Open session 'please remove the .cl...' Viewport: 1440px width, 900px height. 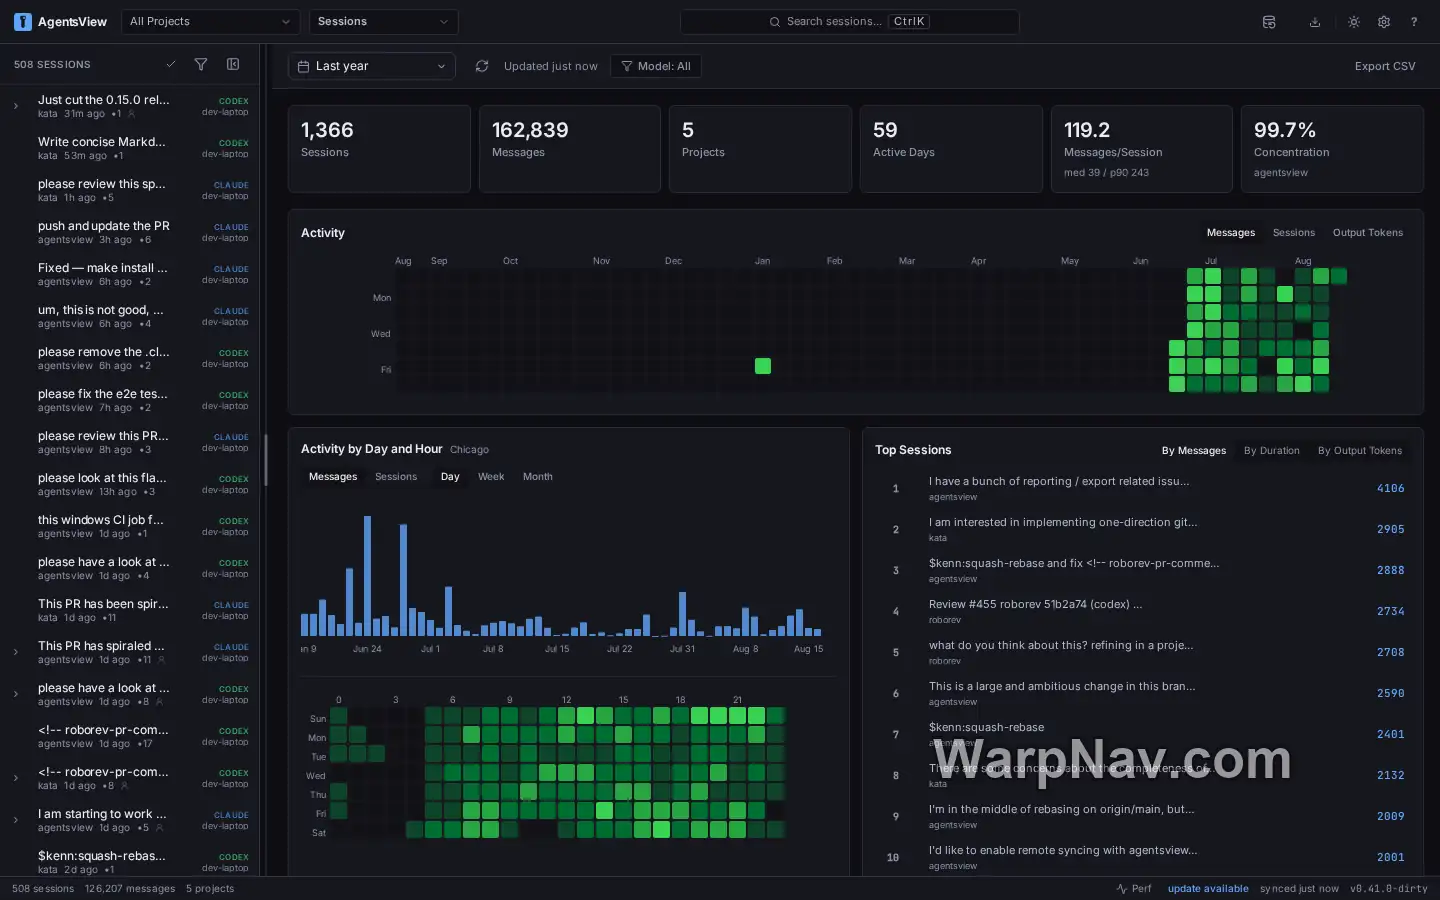point(131,358)
